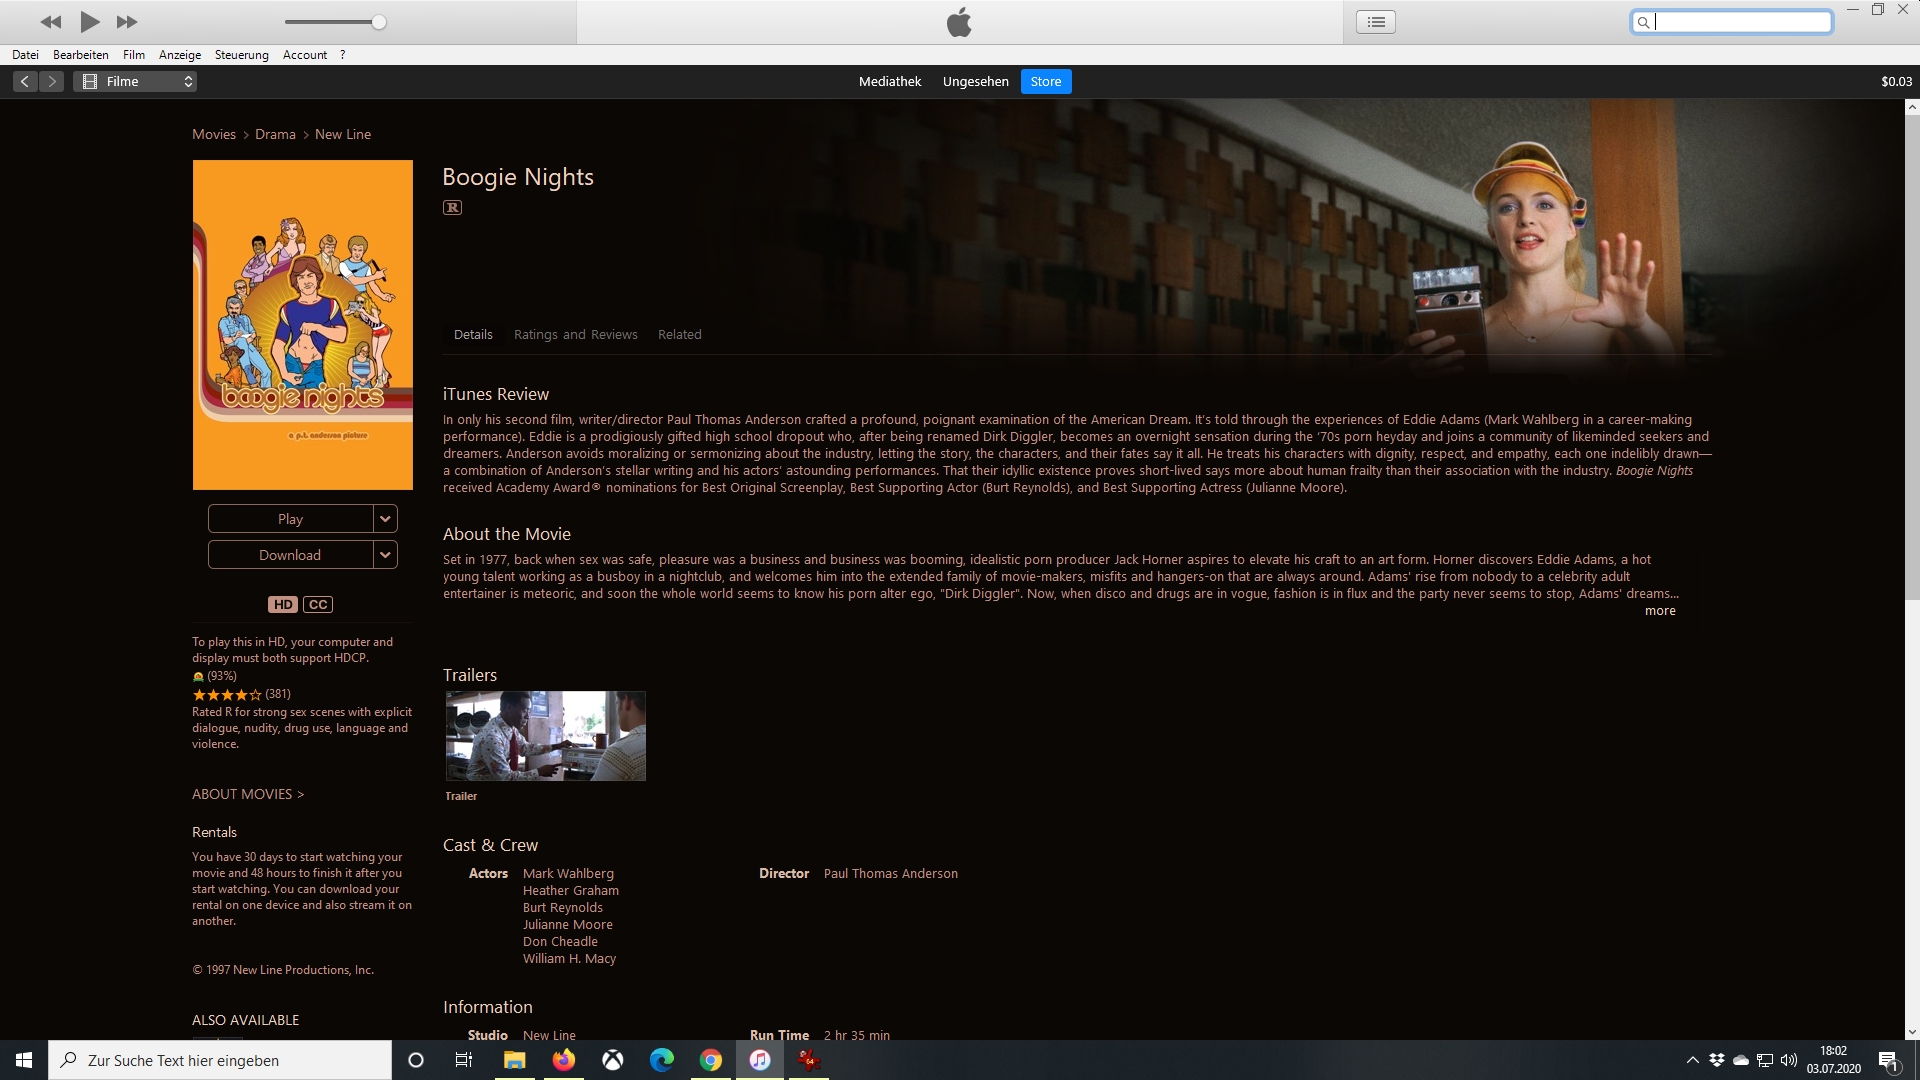Expand the Play button dropdown arrow
This screenshot has height=1080, width=1920.
385,519
